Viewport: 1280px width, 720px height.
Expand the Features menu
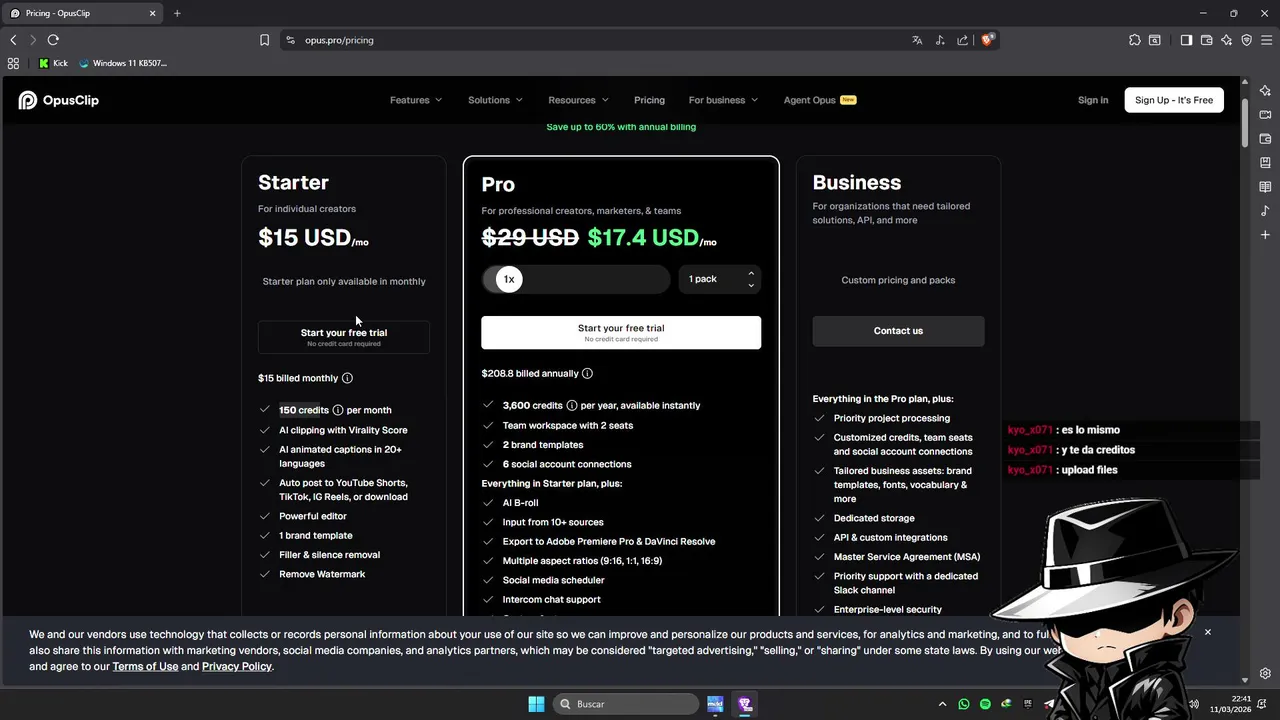(x=416, y=100)
